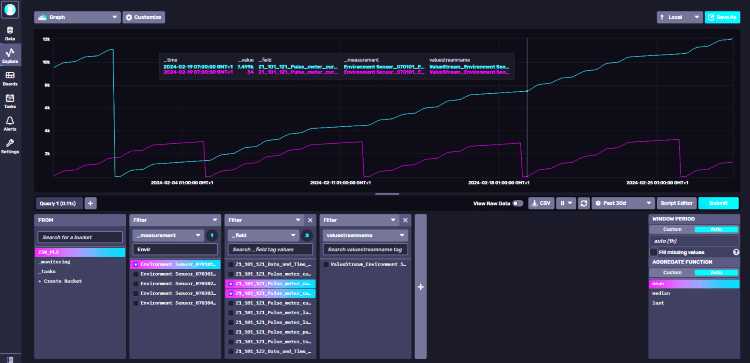Expand Filter mode menu on _measurement card

point(215,220)
